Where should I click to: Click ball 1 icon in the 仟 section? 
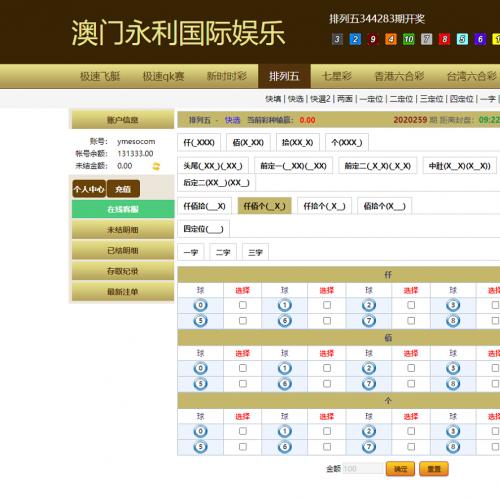(285, 305)
